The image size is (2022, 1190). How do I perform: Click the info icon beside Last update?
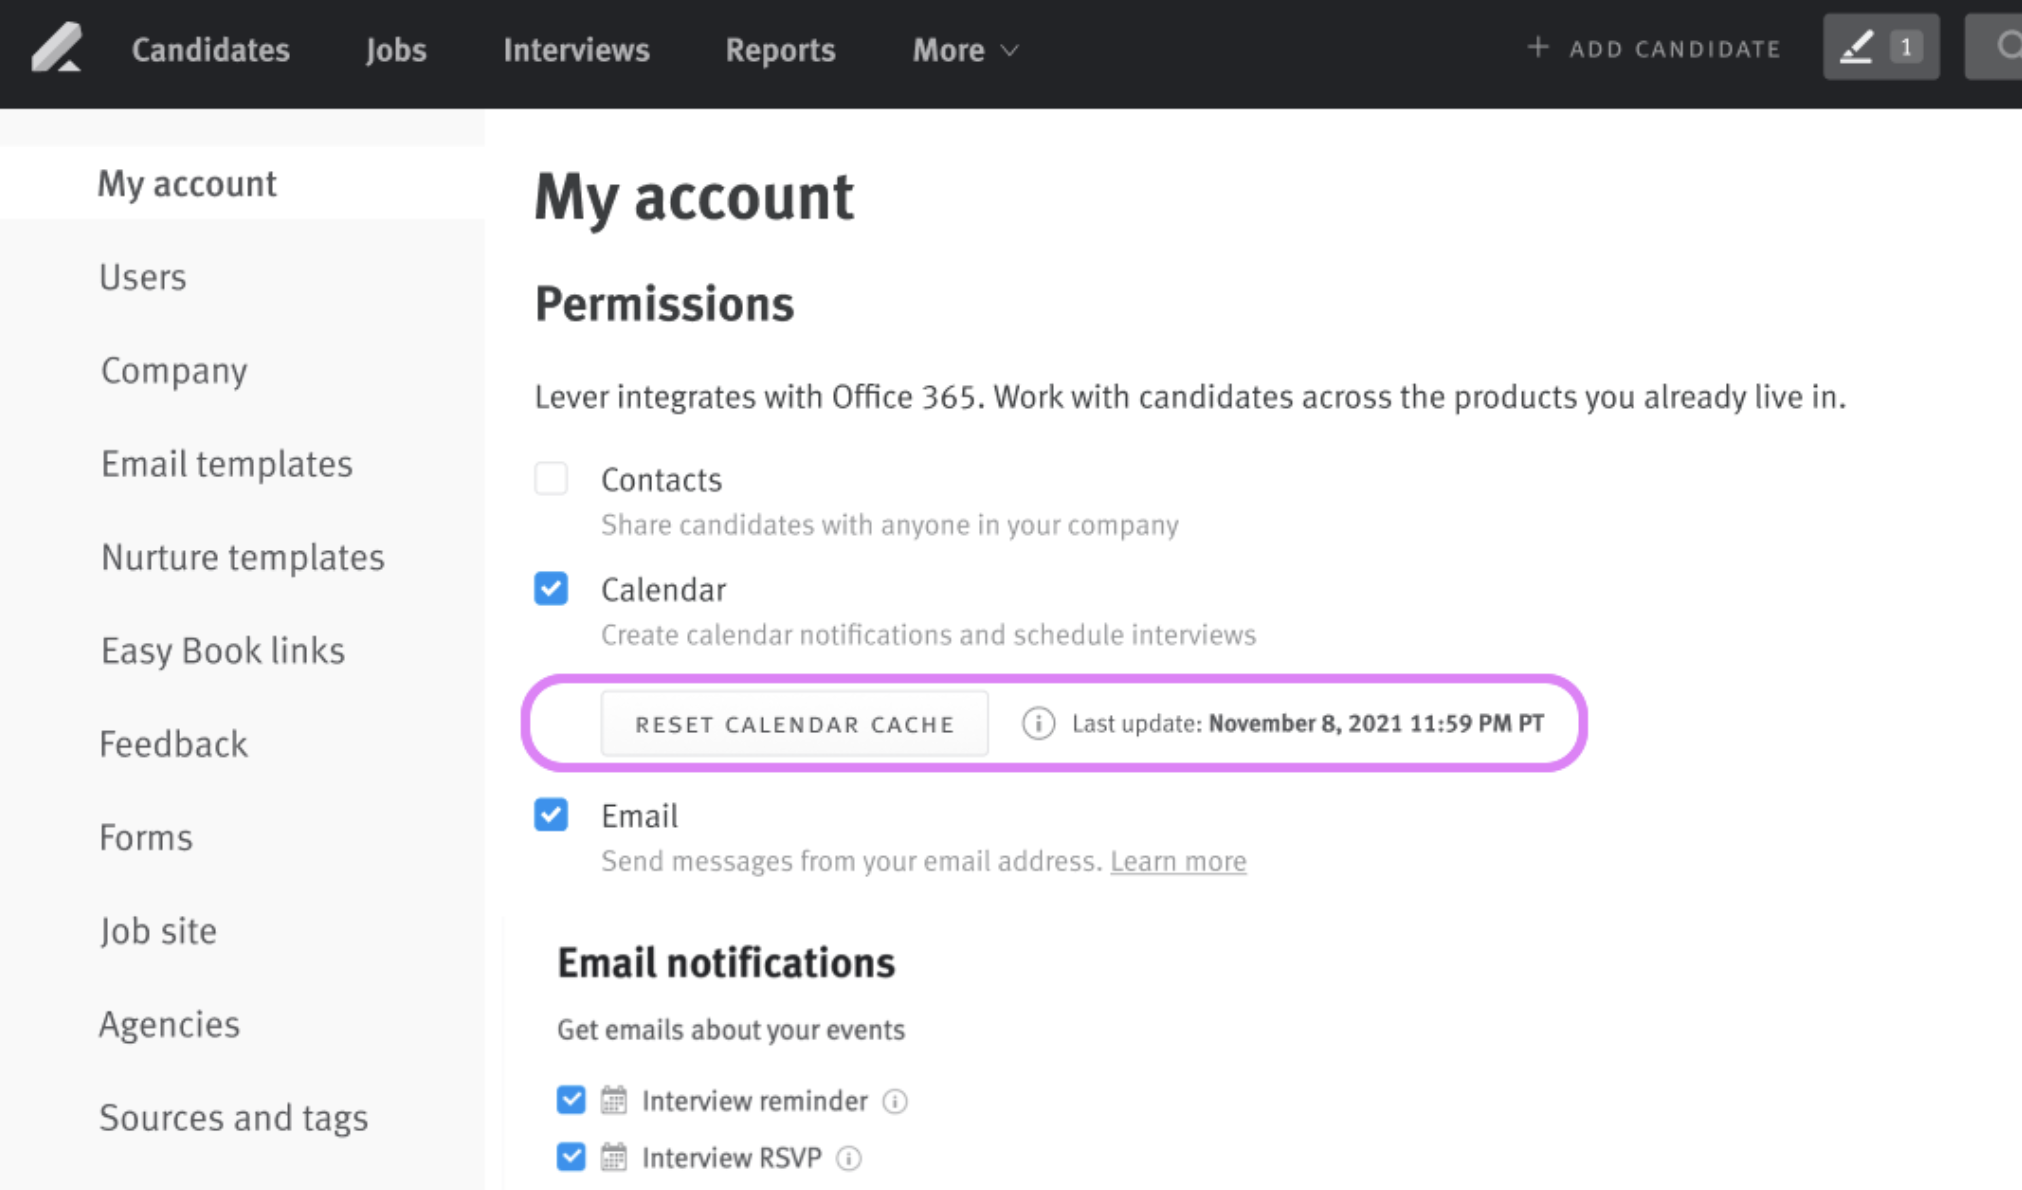pyautogui.click(x=1038, y=723)
